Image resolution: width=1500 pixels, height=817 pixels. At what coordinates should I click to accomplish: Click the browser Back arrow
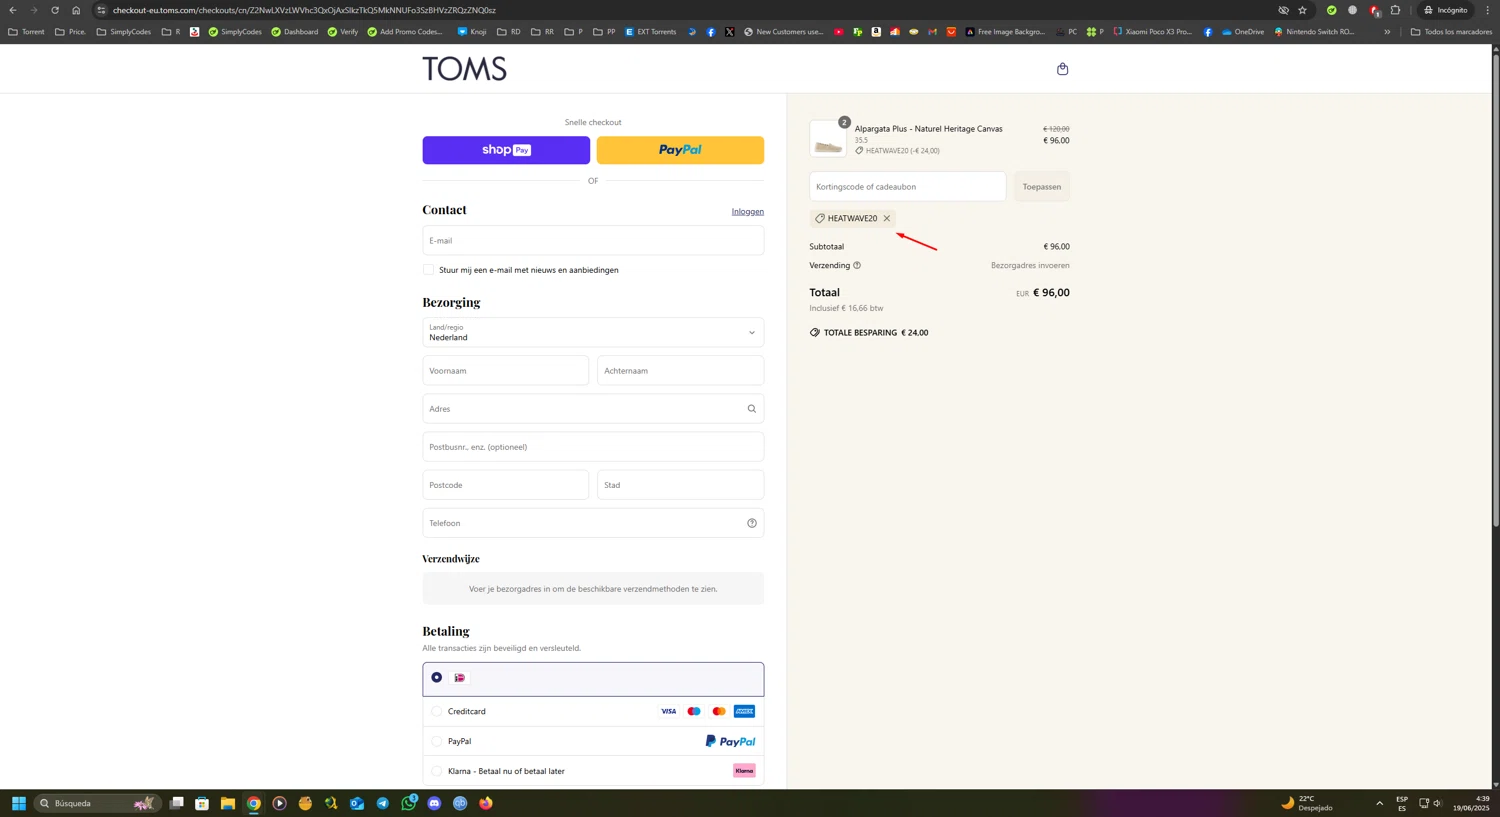tap(13, 10)
